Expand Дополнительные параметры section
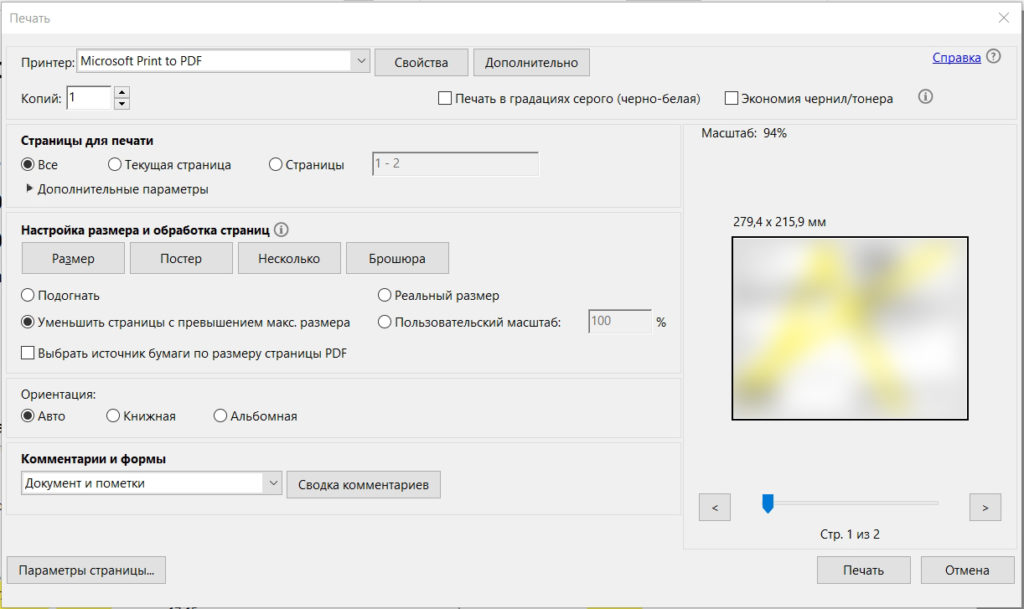The width and height of the screenshot is (1024, 609). tap(30, 189)
